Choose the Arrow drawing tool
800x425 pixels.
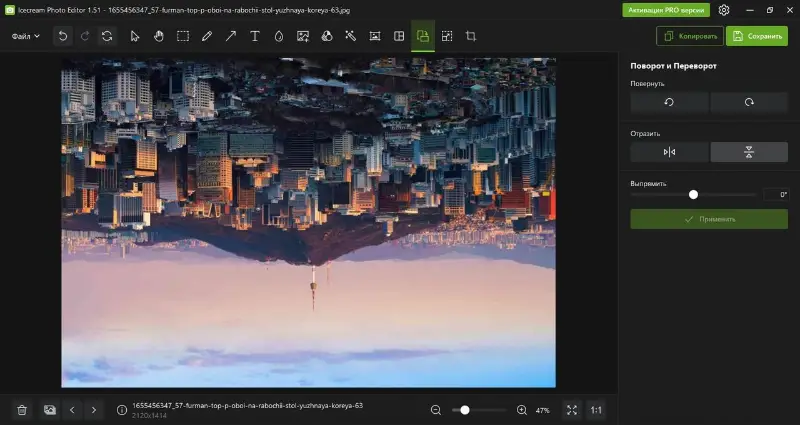click(x=231, y=36)
